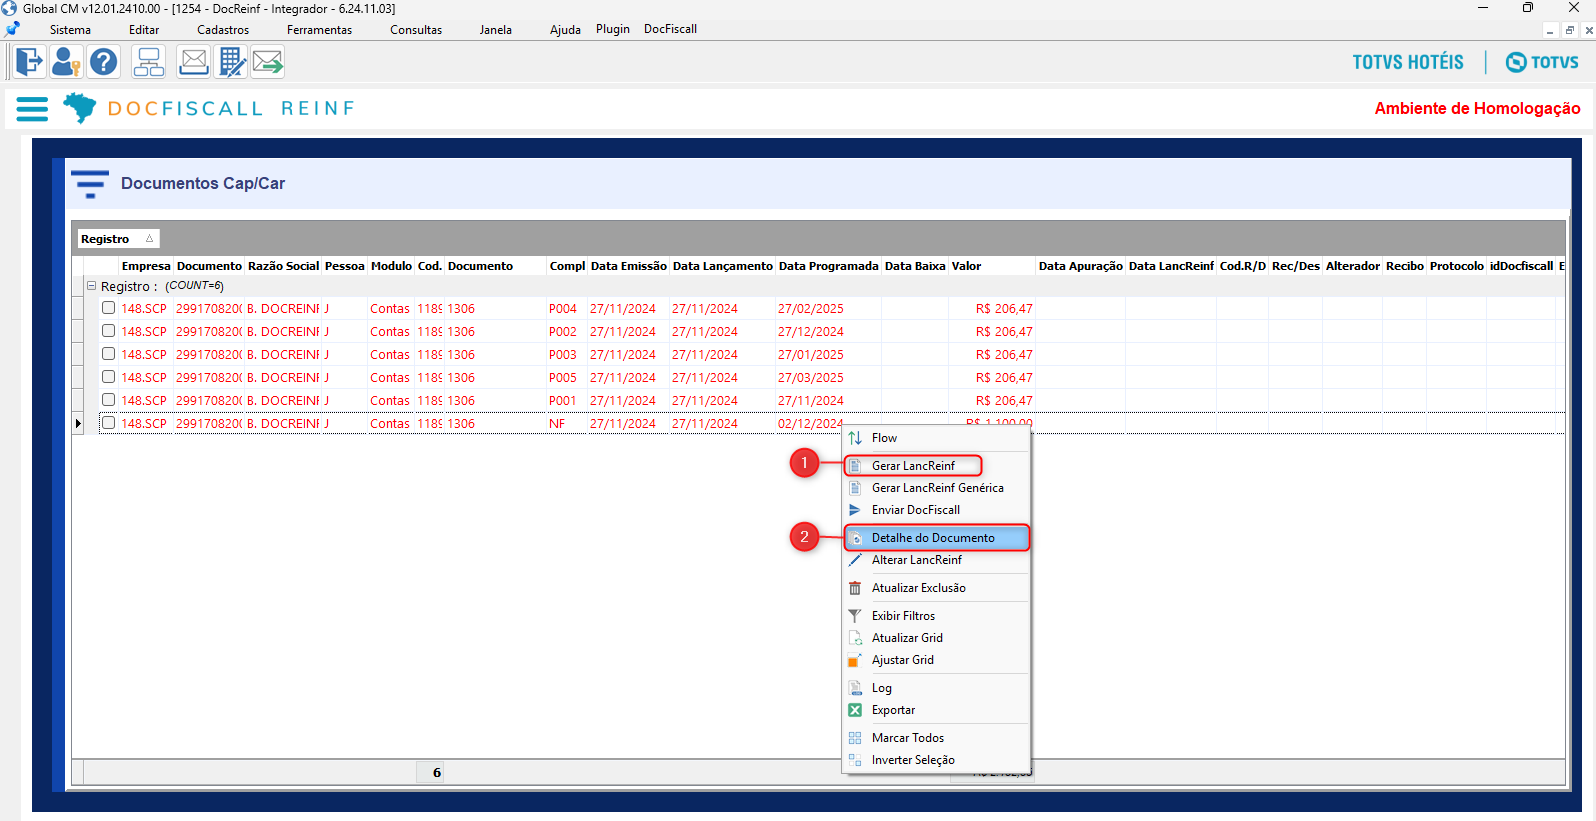Select Detalhe do Documento in context menu
The image size is (1596, 821).
point(937,538)
